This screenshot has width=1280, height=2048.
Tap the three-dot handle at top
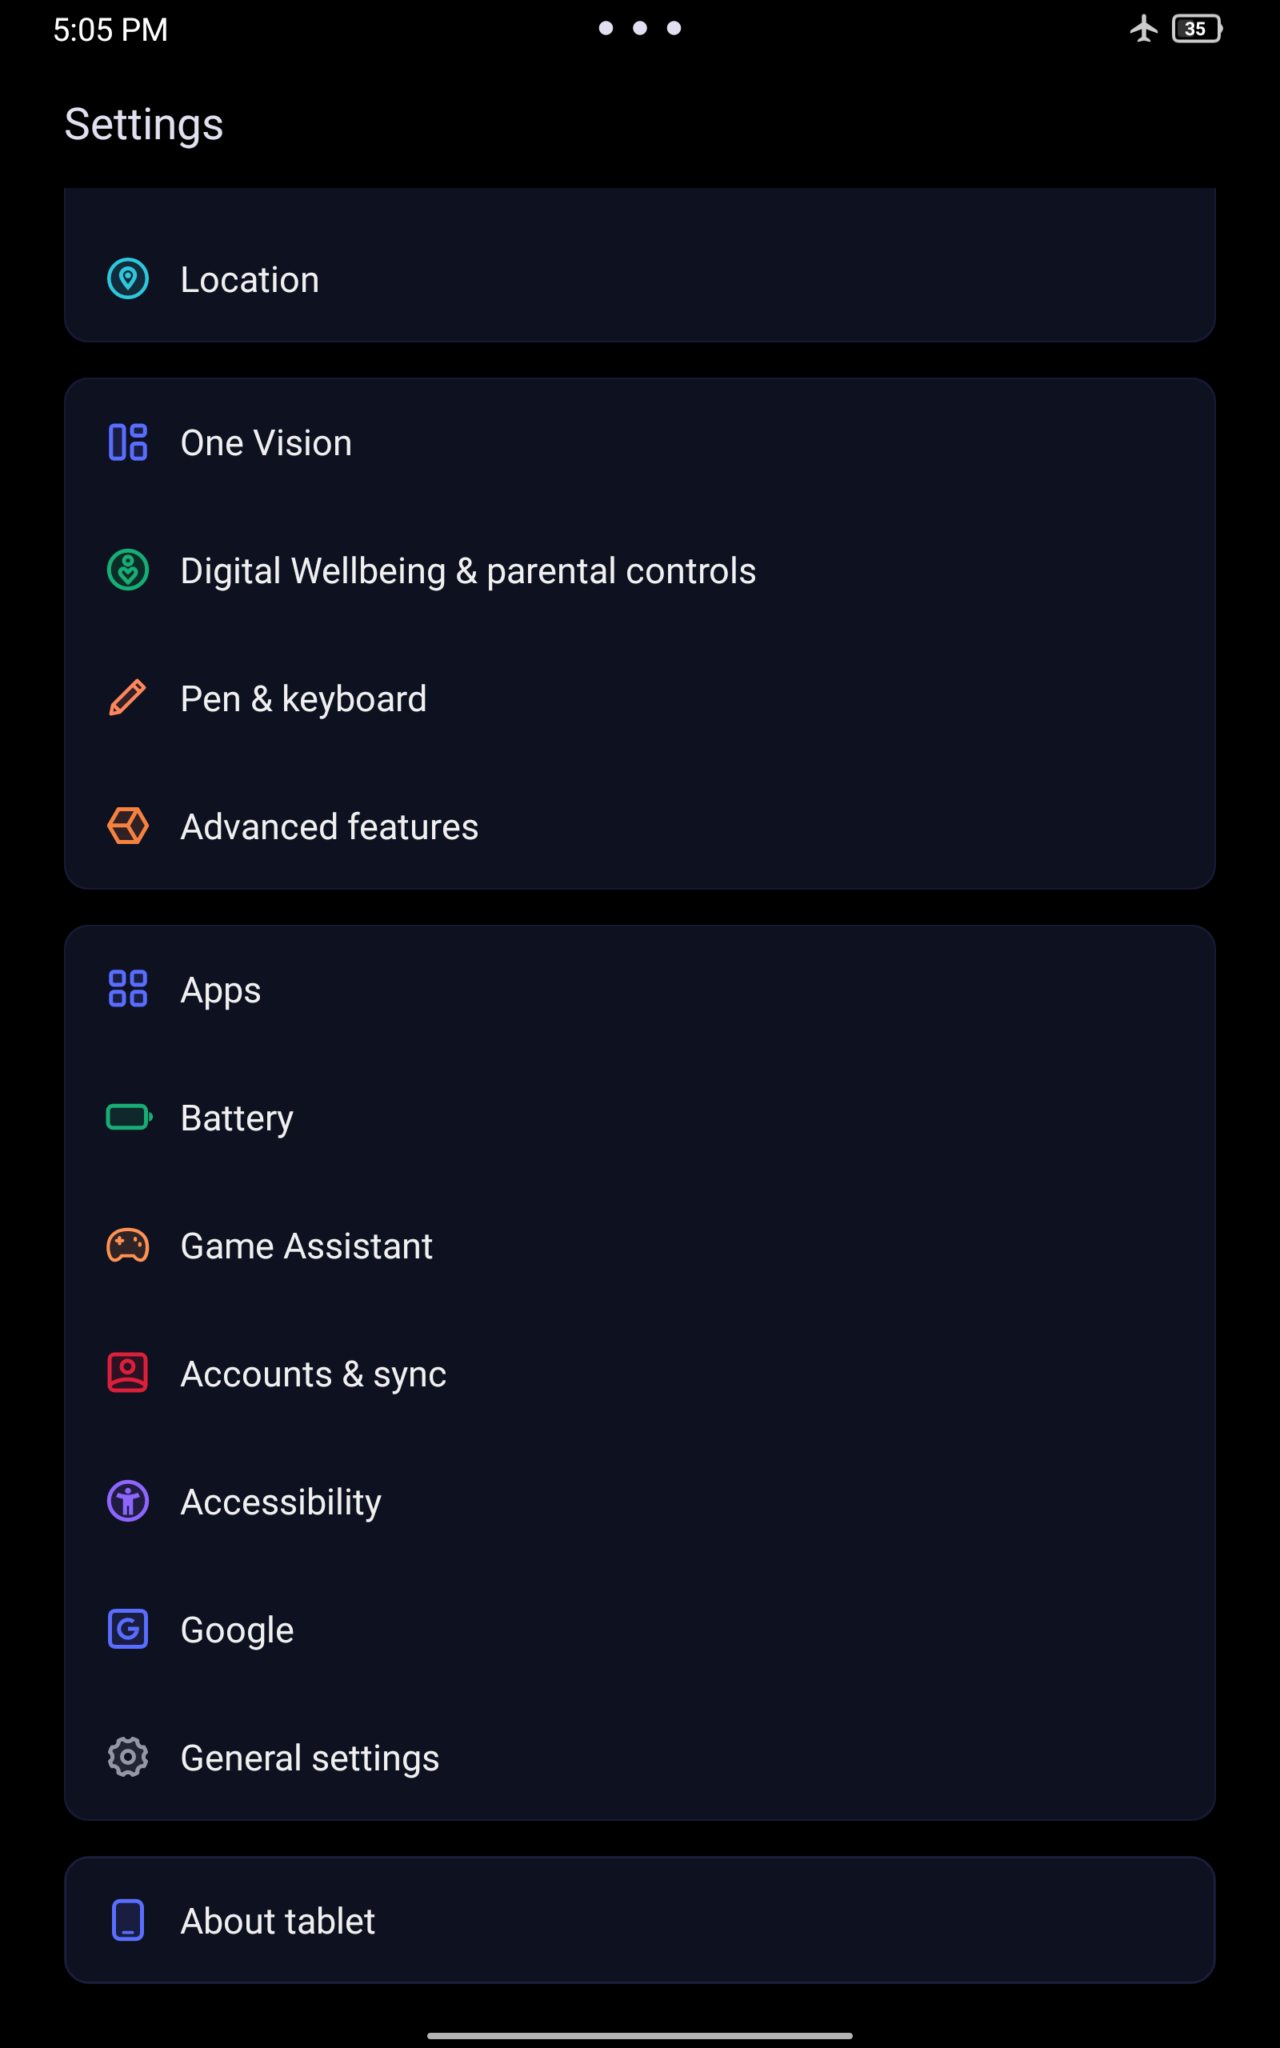coord(640,28)
